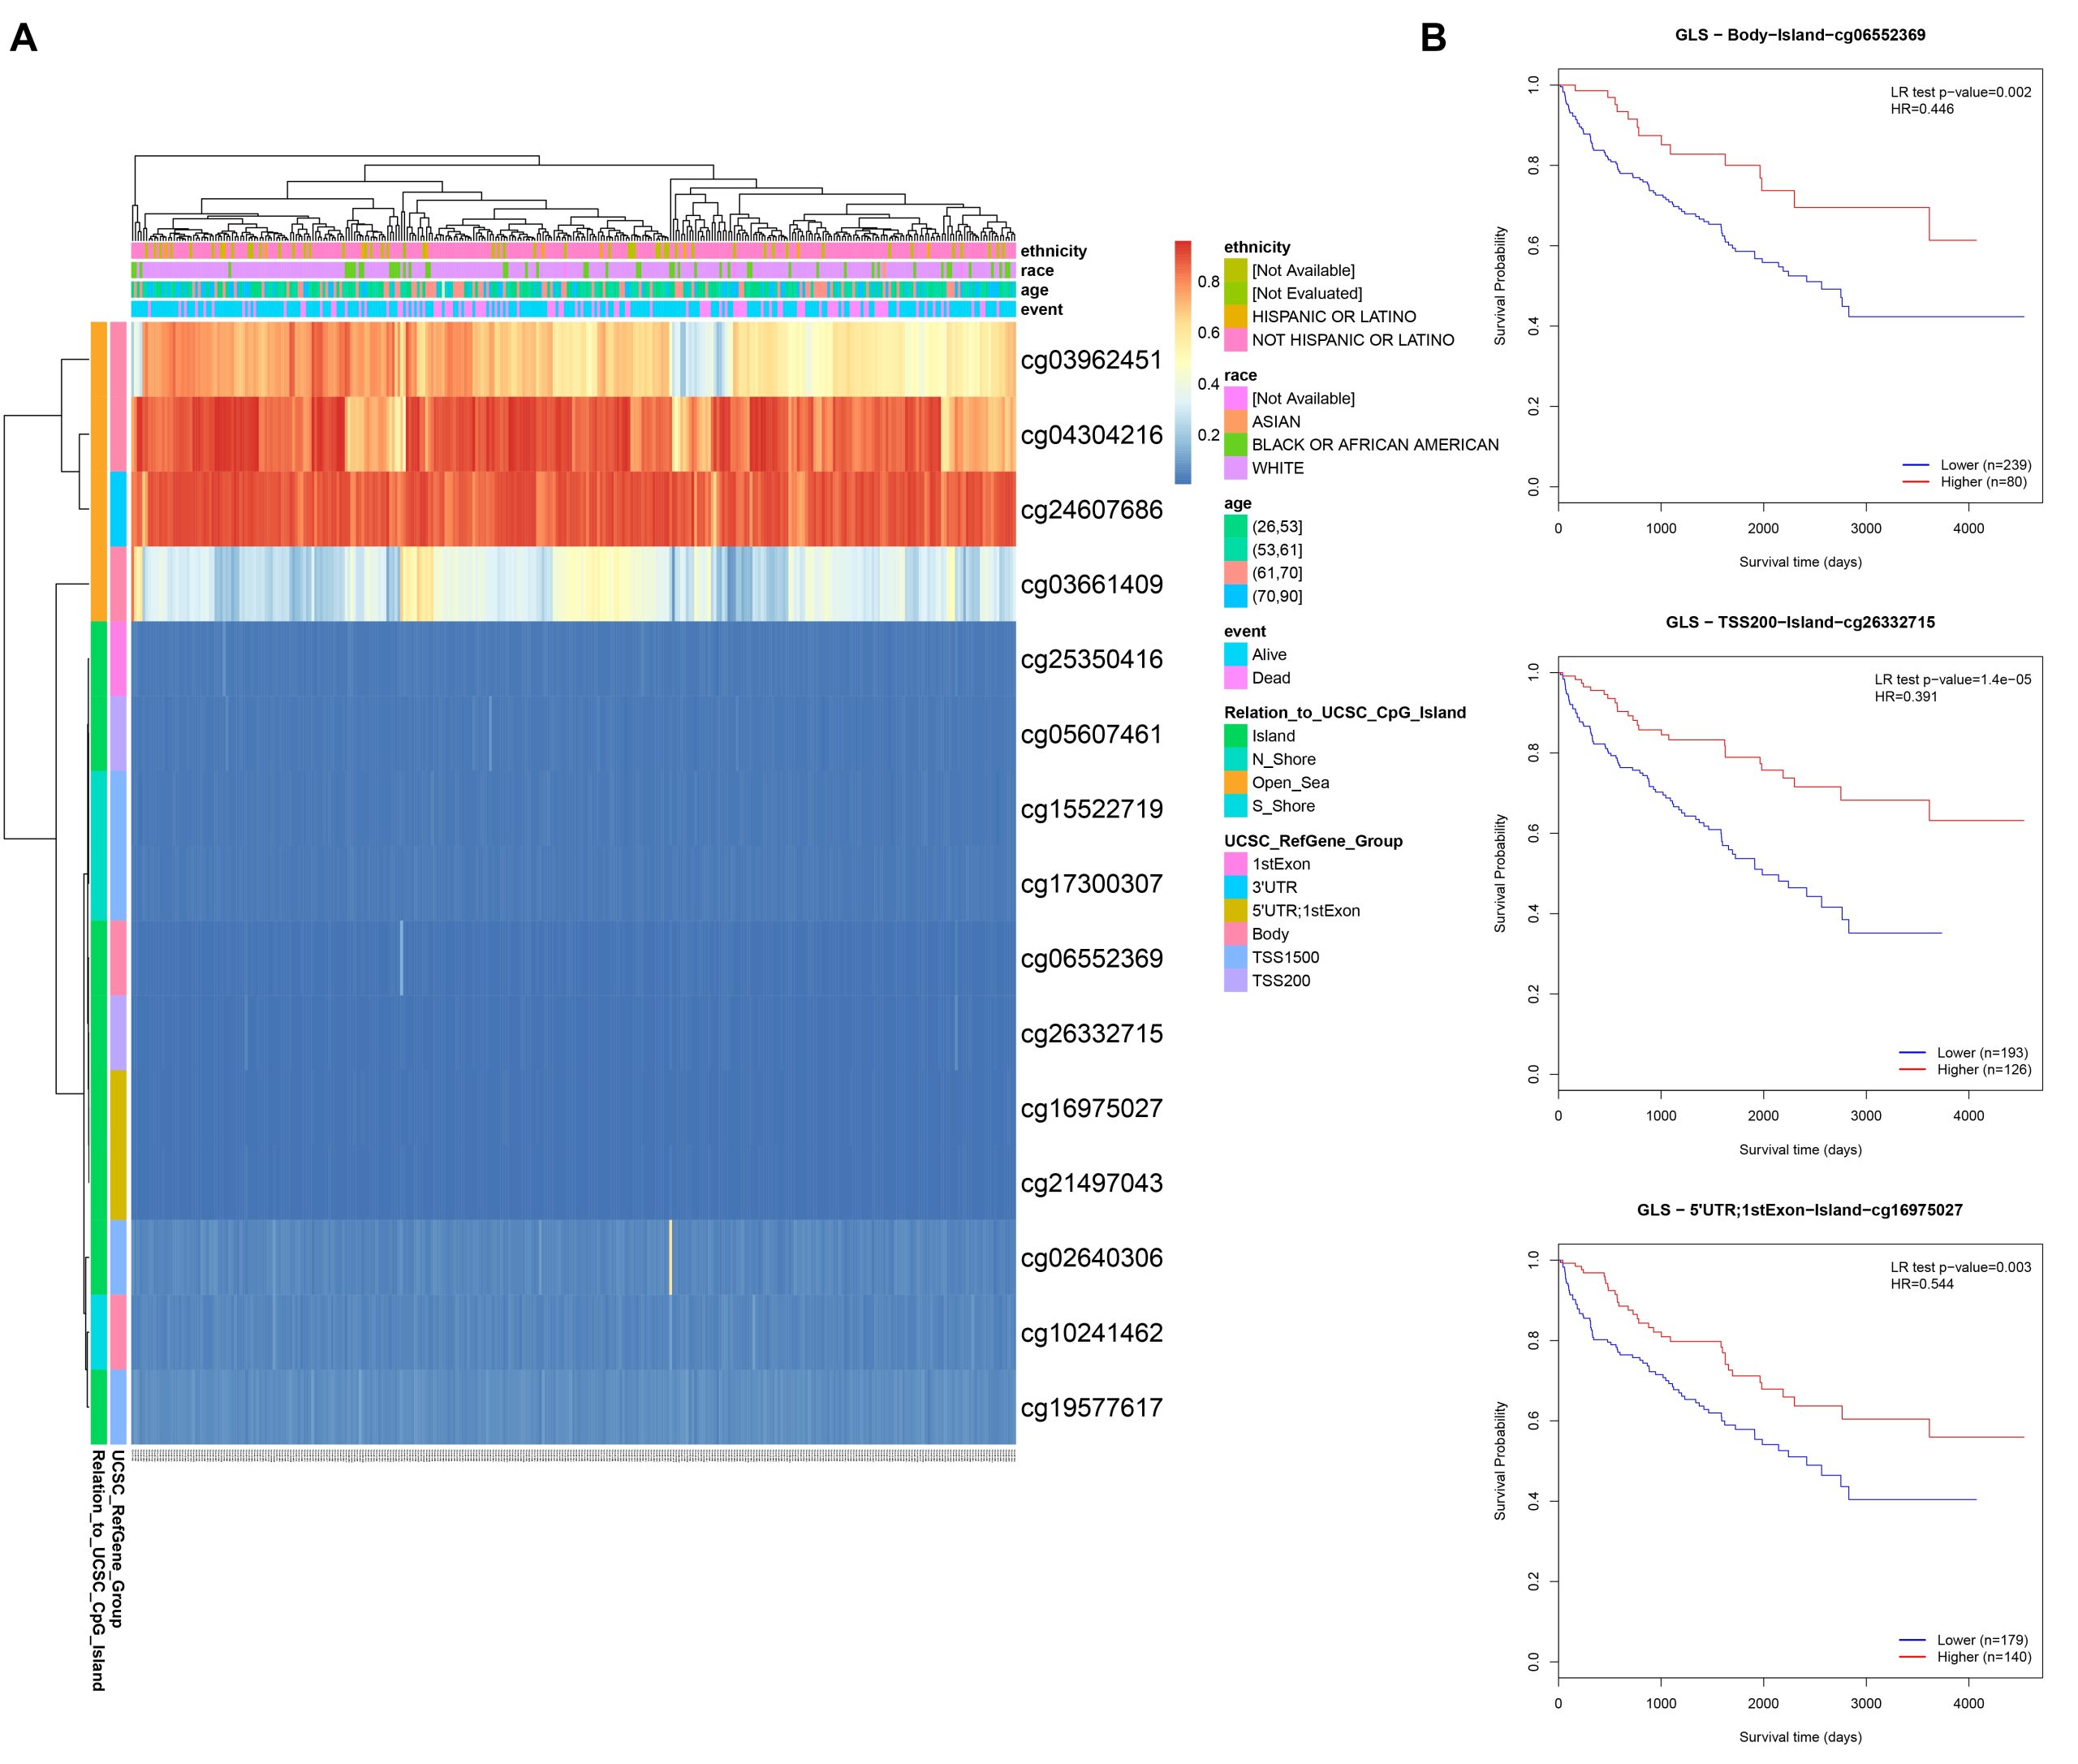
Task: Click the Higher (n=80) legend entry
Action: click(x=1983, y=482)
